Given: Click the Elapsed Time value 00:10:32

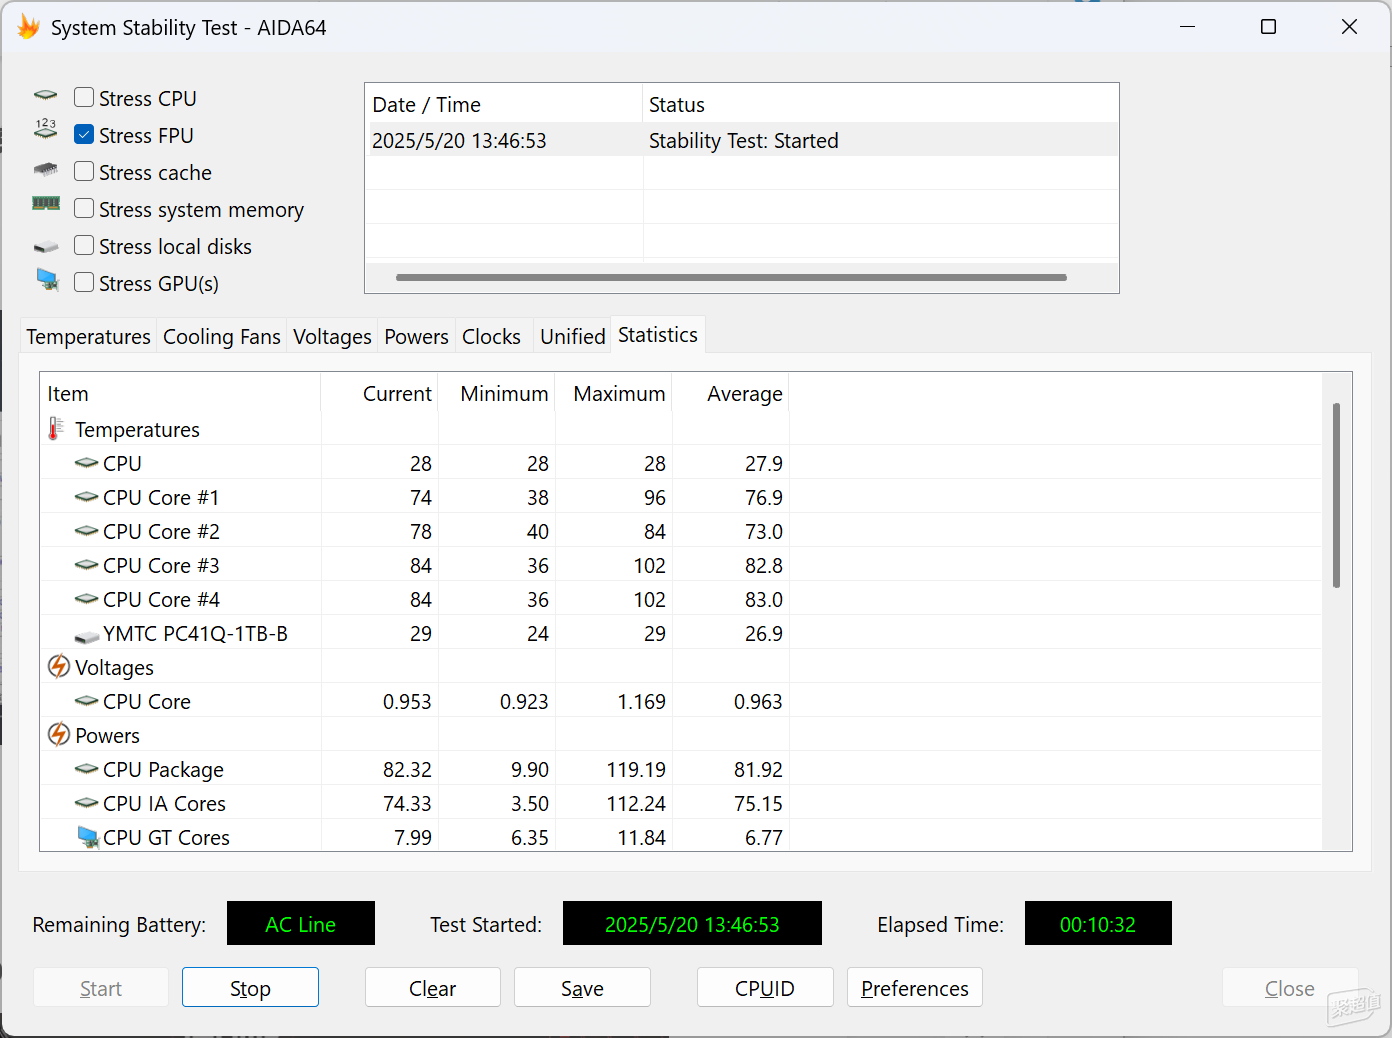Looking at the screenshot, I should 1098,924.
